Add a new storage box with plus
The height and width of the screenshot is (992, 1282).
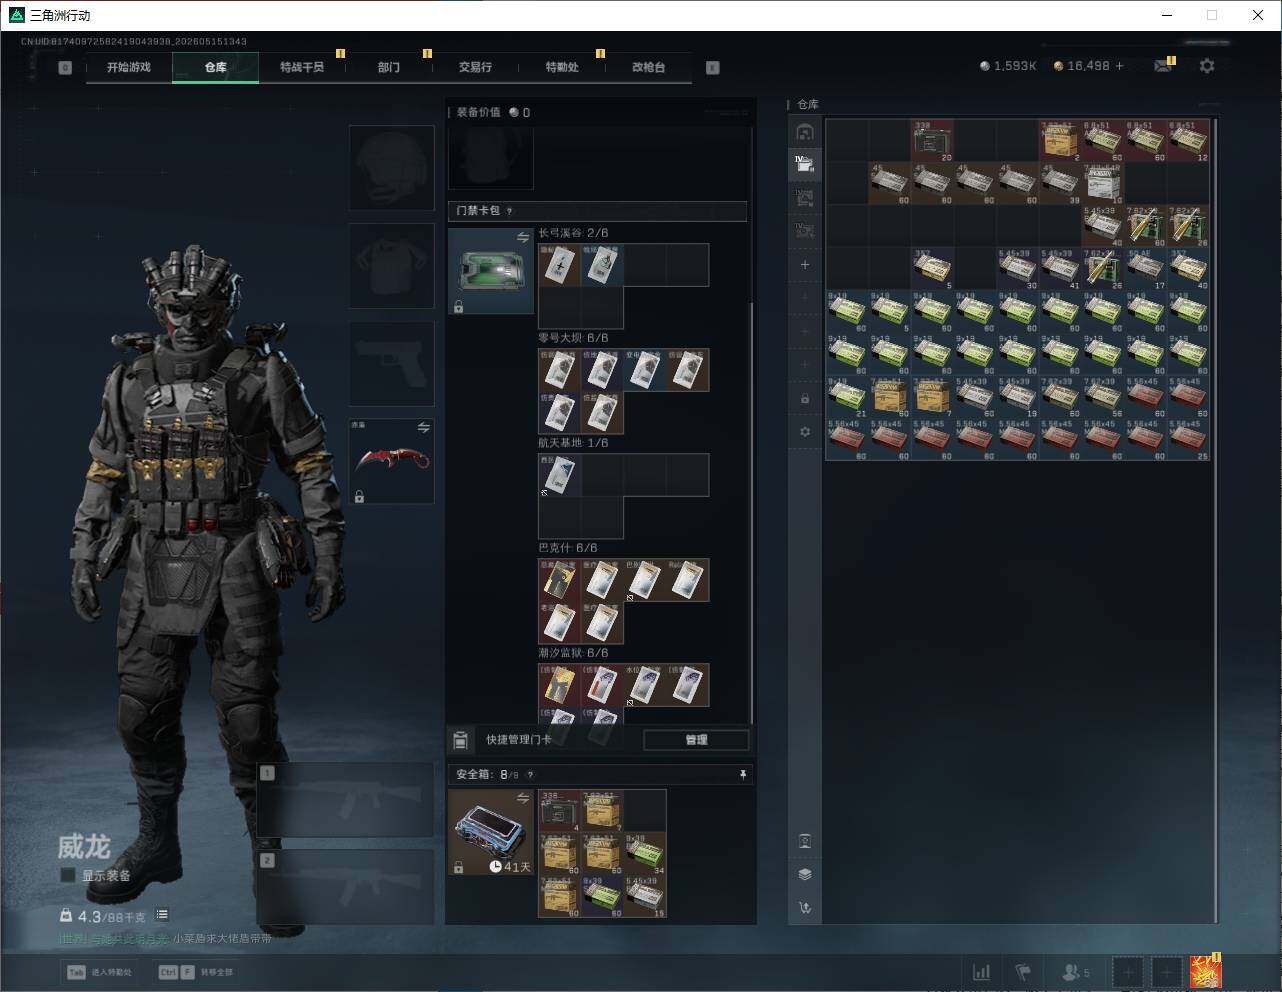click(805, 265)
